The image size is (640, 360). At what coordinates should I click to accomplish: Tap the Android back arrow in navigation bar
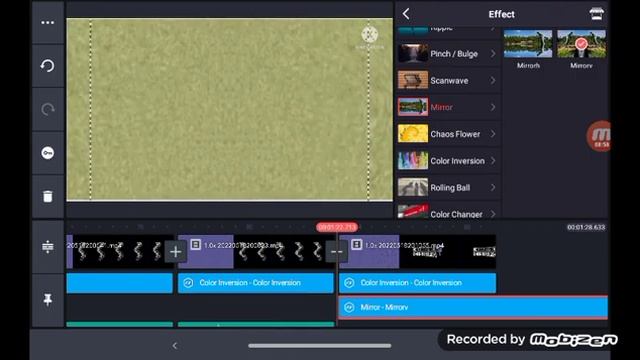(175, 346)
